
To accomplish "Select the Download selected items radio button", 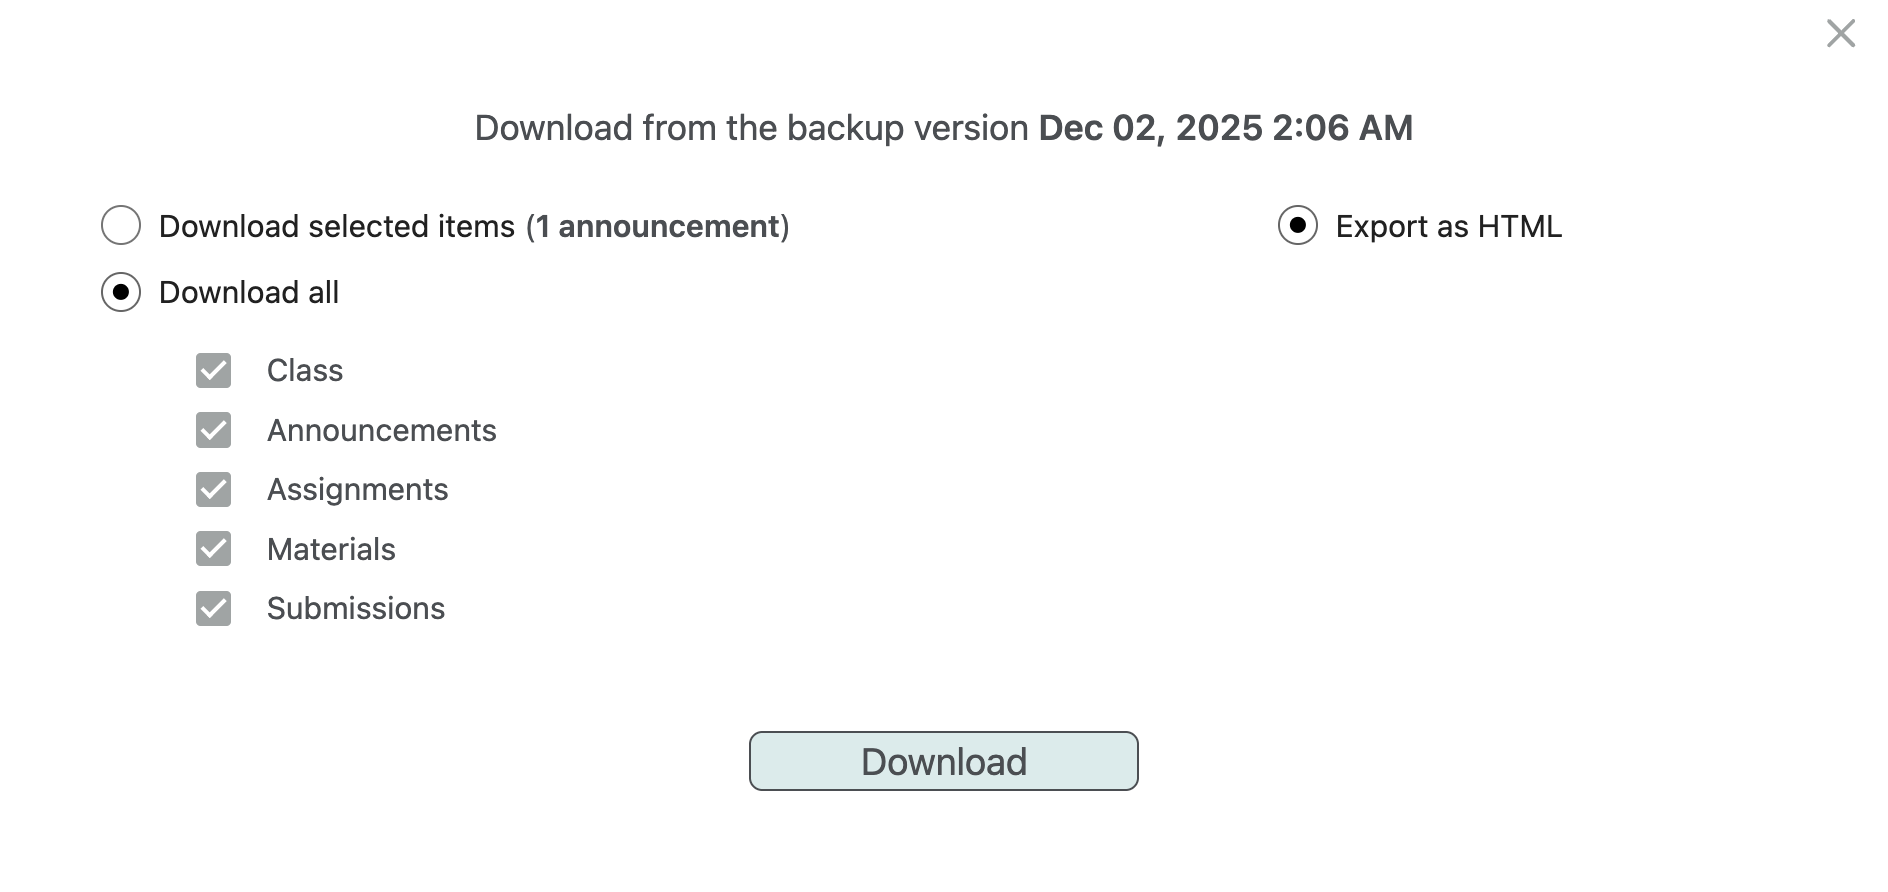I will coord(121,226).
